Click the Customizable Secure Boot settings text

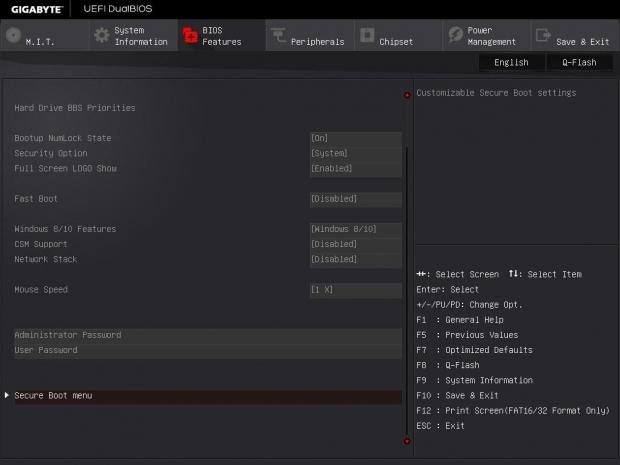[496, 93]
